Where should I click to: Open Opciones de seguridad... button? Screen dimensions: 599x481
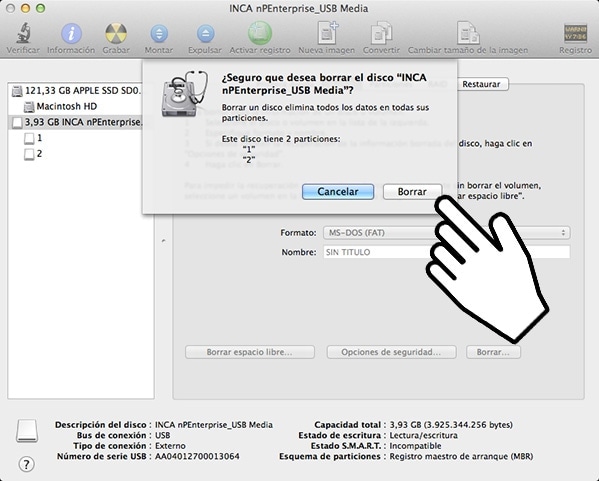(x=391, y=352)
